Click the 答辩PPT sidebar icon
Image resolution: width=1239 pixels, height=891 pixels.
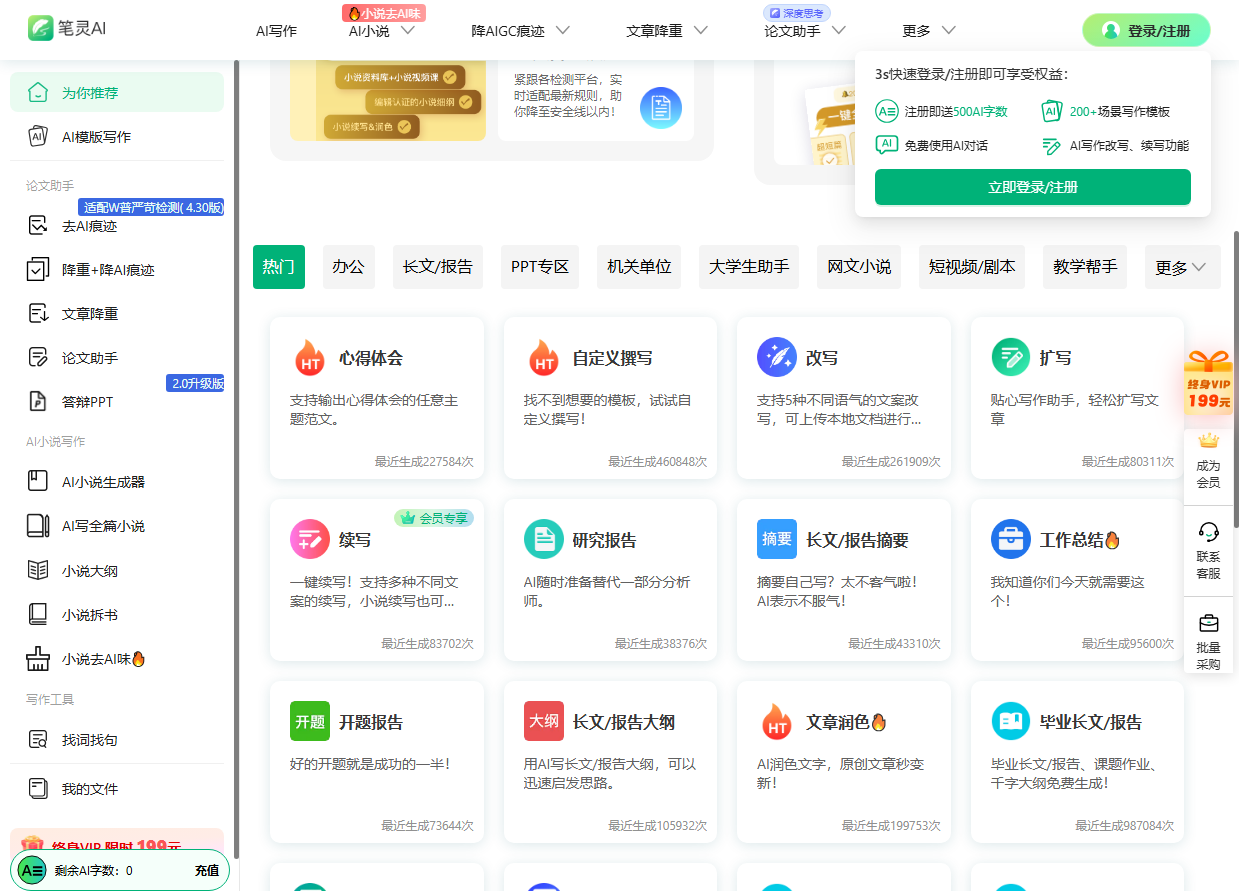38,402
